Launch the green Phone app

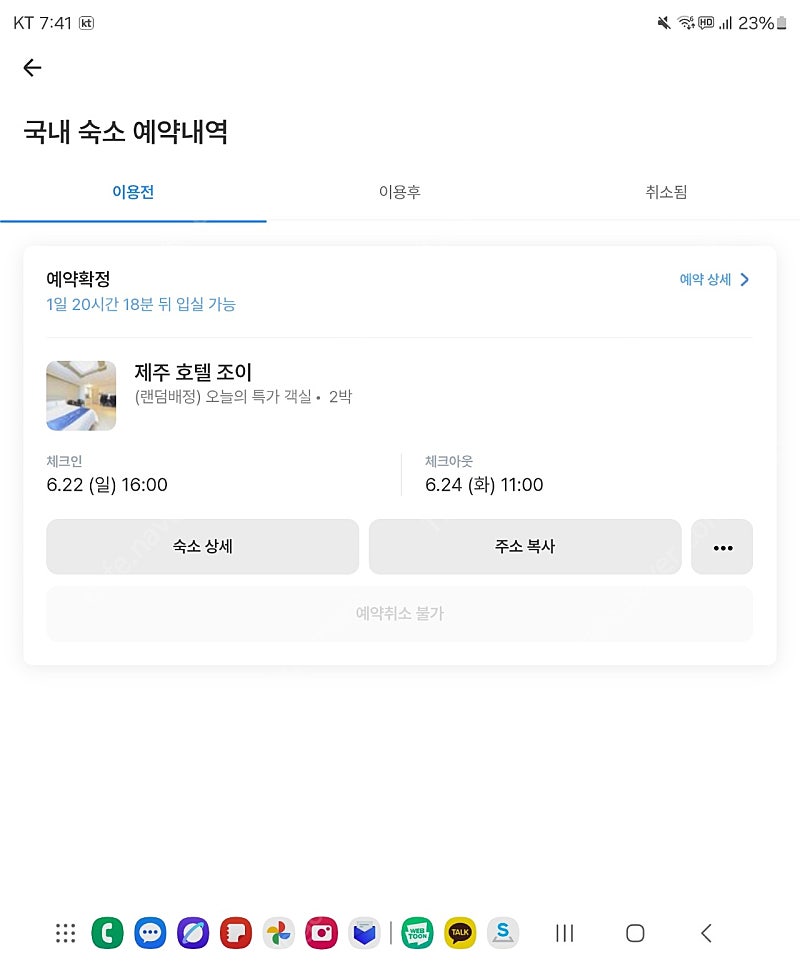click(107, 933)
